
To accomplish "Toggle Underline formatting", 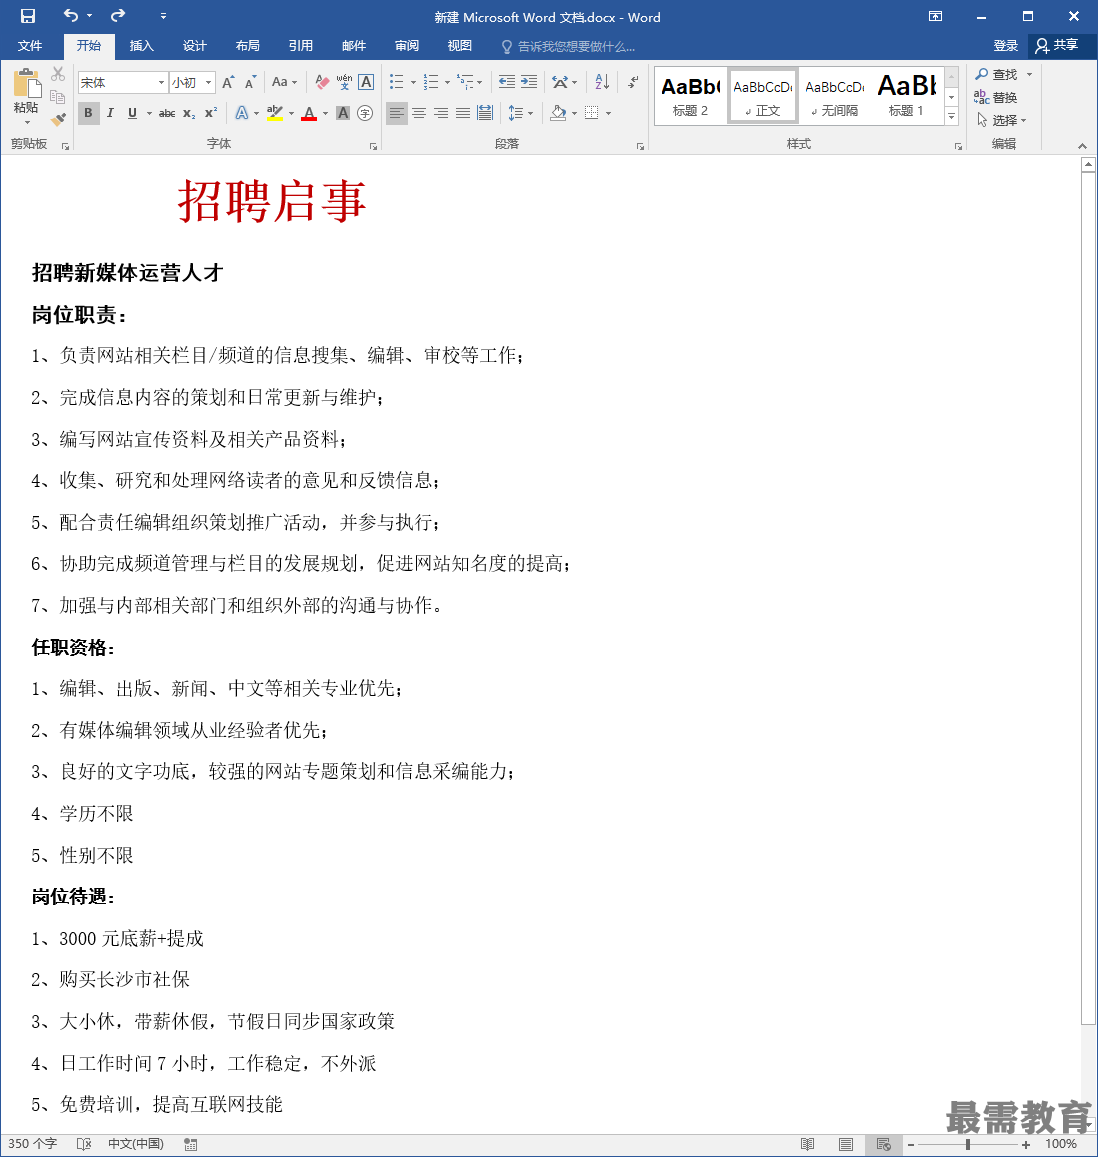I will tap(133, 113).
